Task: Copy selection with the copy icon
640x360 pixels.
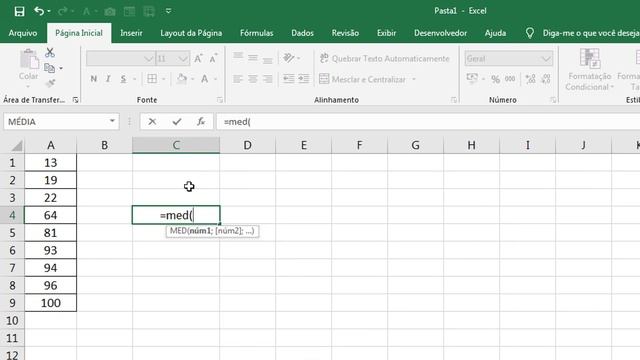Action: click(x=49, y=68)
